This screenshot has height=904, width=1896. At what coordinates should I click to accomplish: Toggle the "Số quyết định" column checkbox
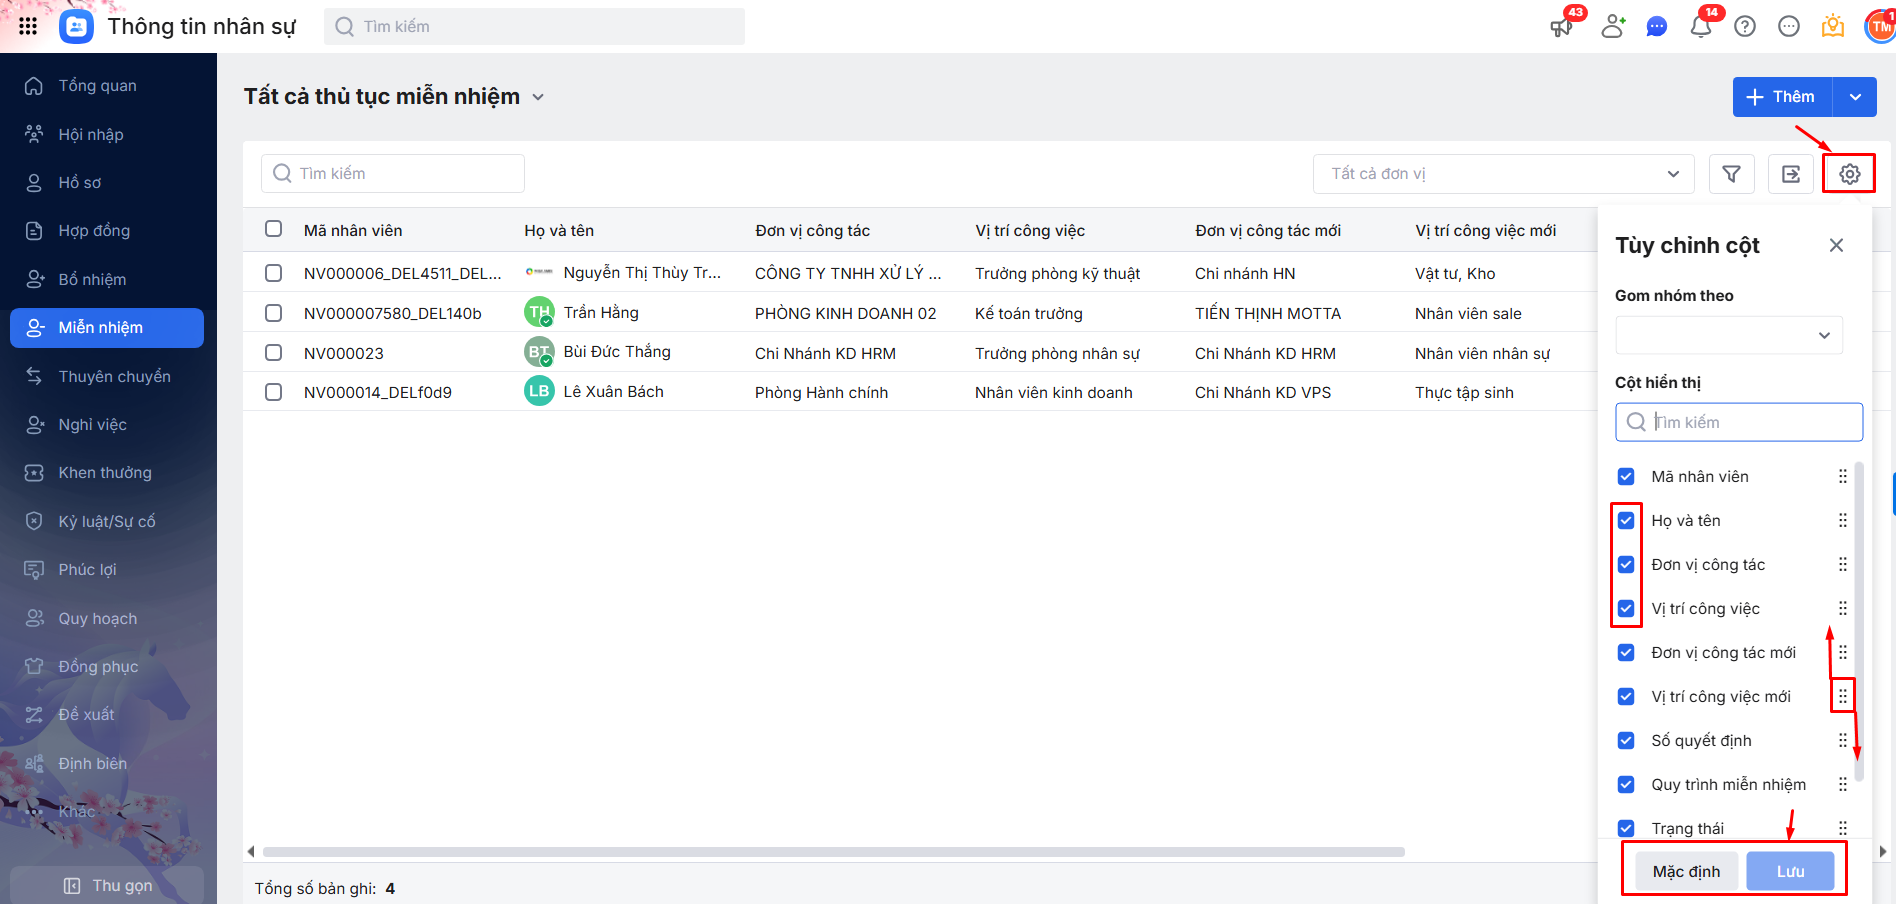point(1626,740)
